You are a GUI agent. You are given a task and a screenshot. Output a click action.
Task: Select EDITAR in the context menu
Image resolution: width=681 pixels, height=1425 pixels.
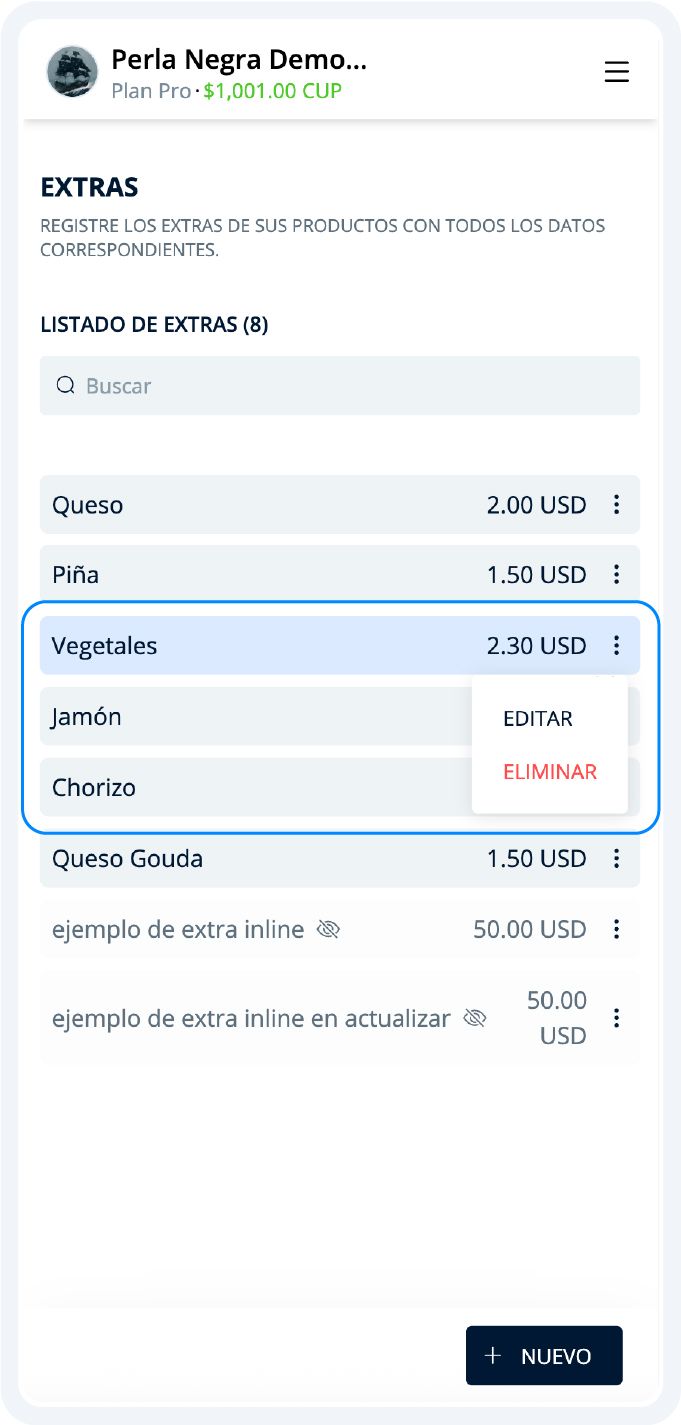537,718
